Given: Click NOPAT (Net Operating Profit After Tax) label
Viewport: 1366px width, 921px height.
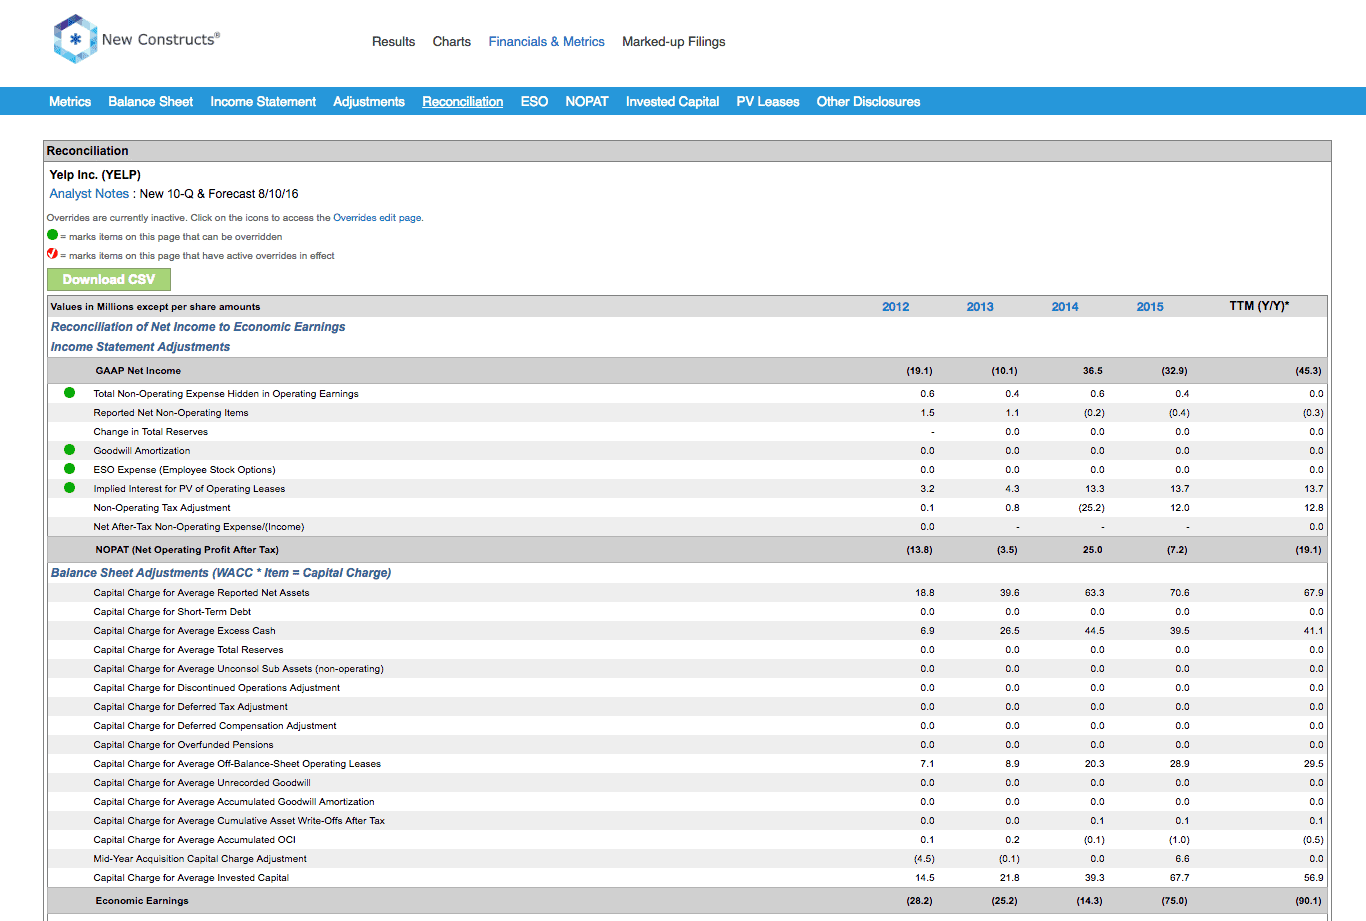Looking at the screenshot, I should (x=187, y=550).
